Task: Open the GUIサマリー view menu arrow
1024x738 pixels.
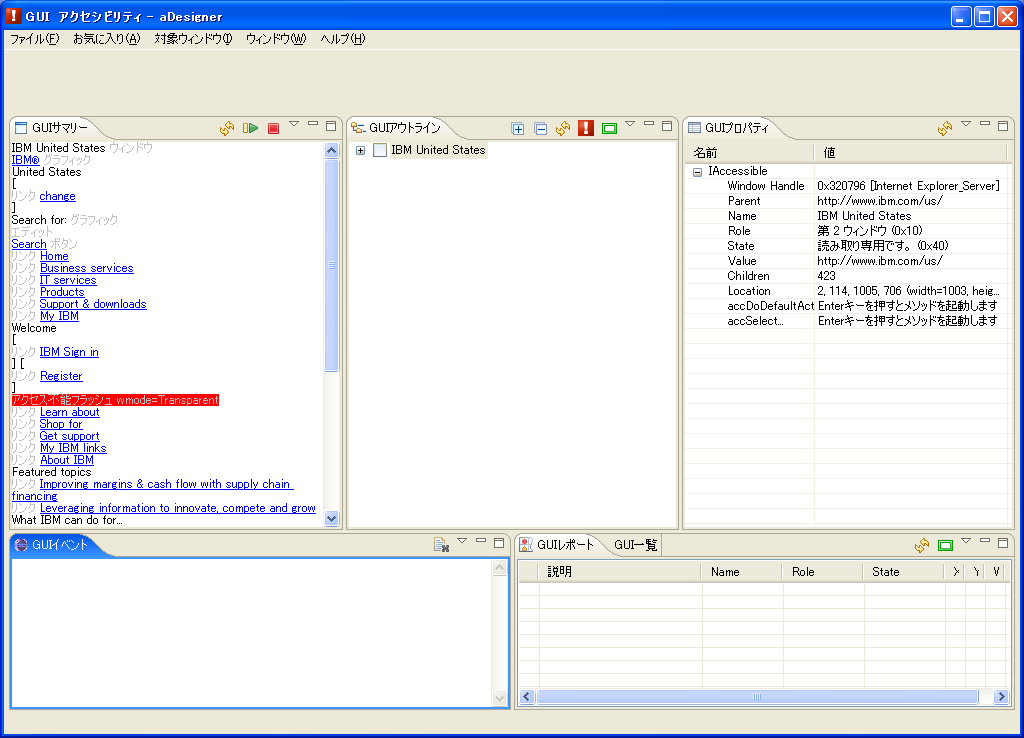Action: (294, 123)
